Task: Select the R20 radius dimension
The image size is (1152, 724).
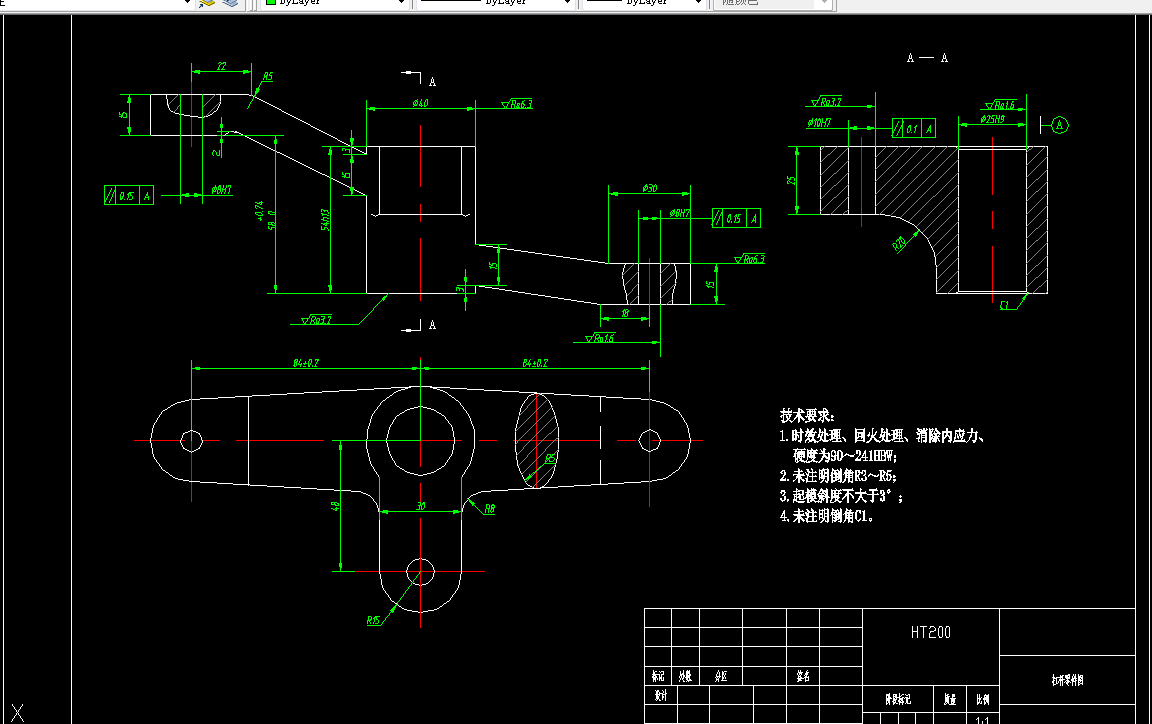Action: [900, 242]
